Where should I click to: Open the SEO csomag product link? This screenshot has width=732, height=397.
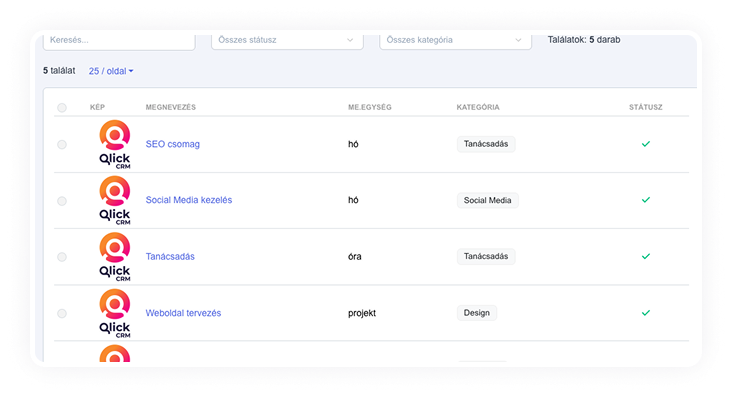172,144
